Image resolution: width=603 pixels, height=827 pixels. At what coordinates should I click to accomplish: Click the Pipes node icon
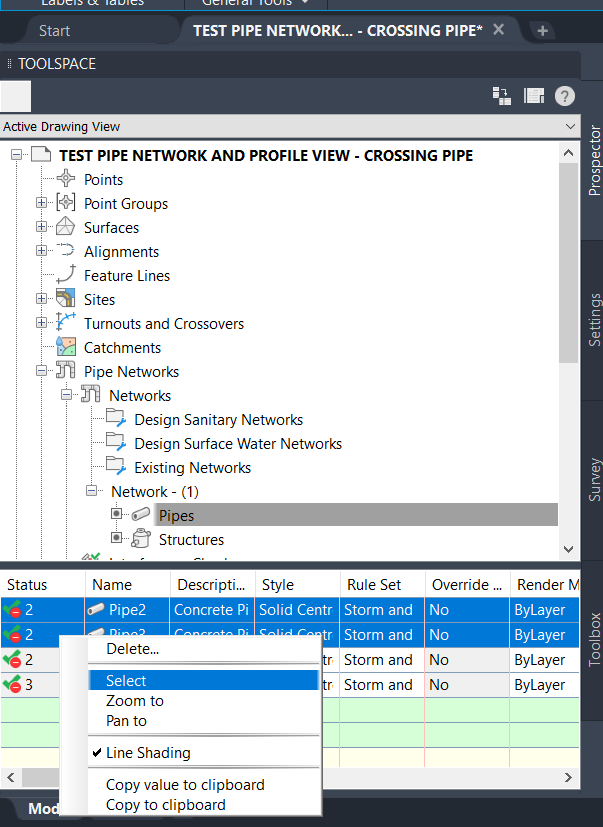tap(141, 514)
